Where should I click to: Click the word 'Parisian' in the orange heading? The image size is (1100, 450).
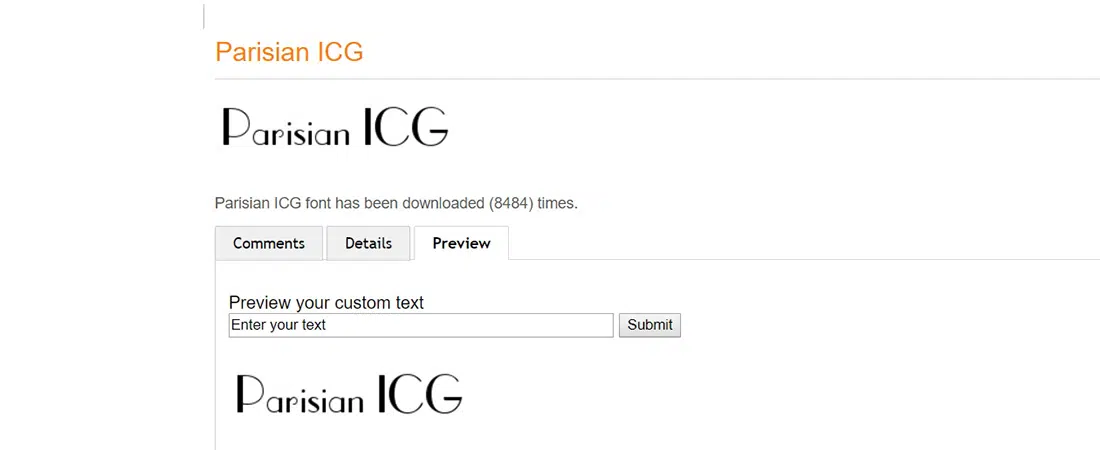pyautogui.click(x=261, y=52)
